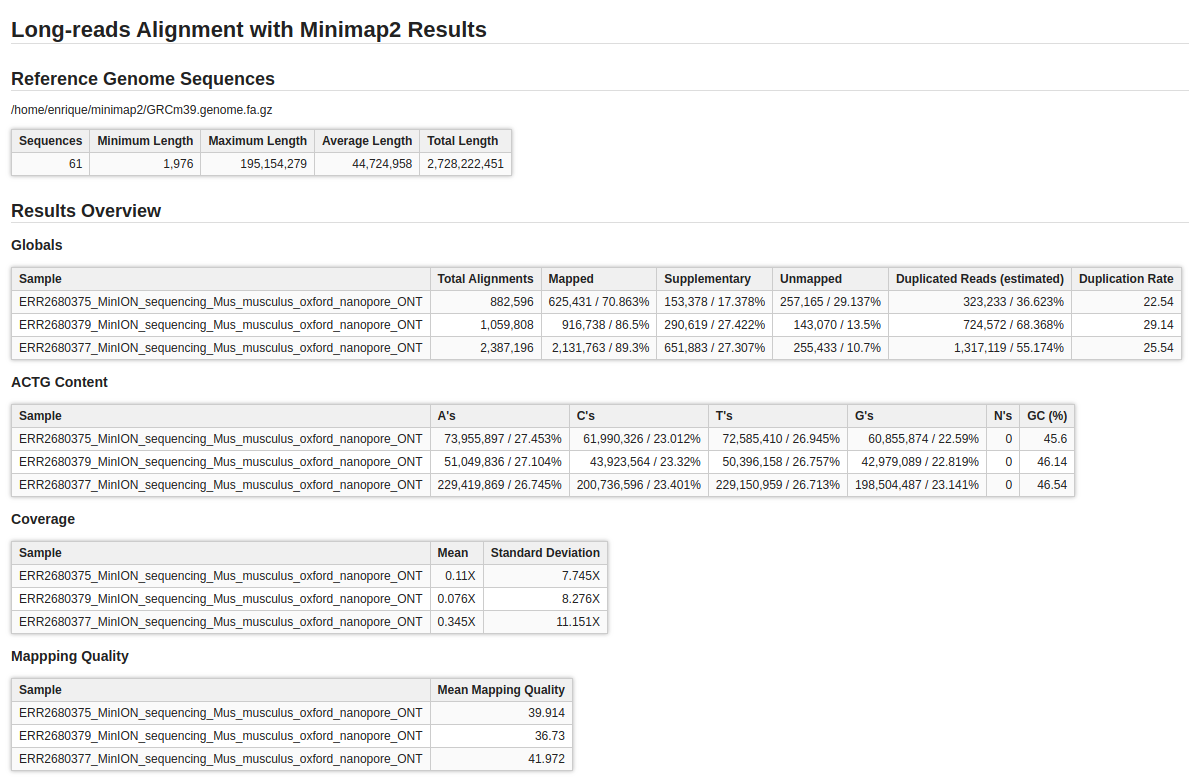Select the reference genome file path text

click(142, 109)
